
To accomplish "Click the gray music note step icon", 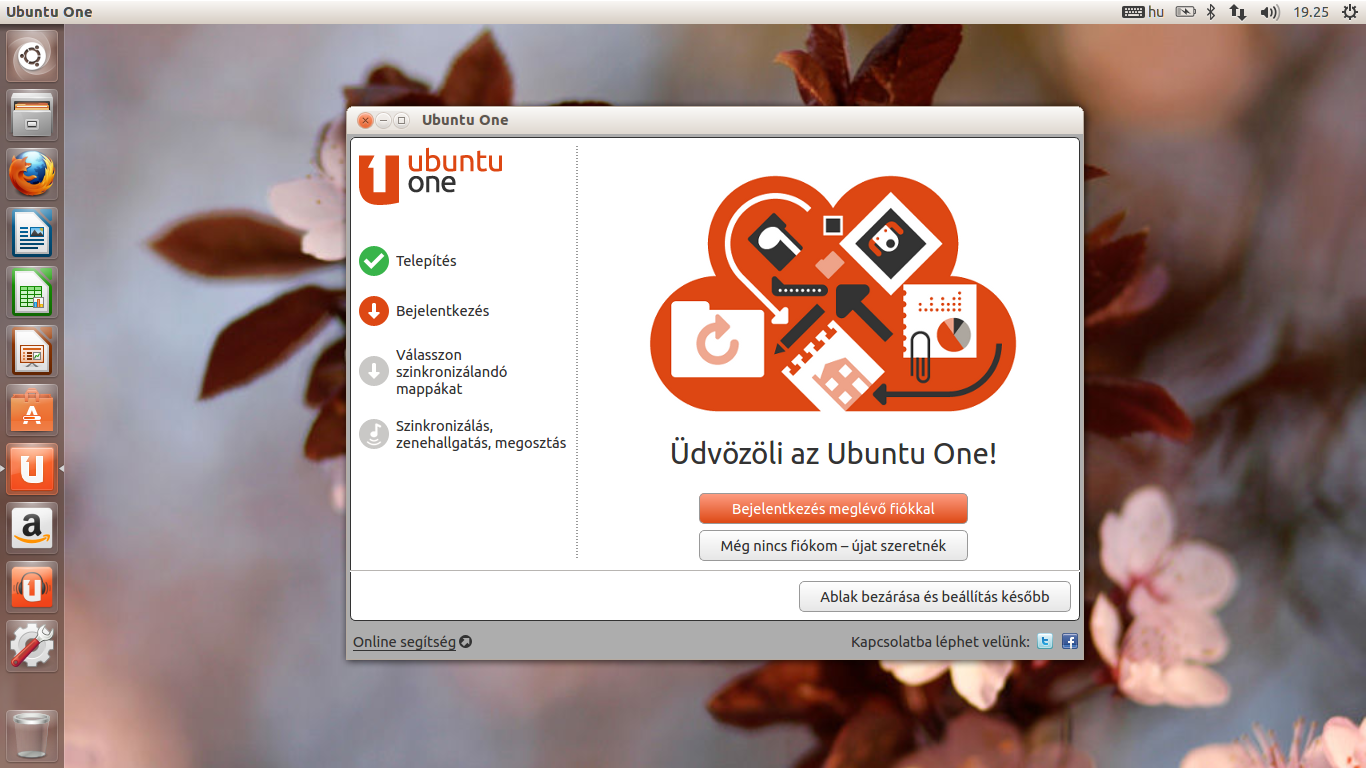I will point(374,433).
